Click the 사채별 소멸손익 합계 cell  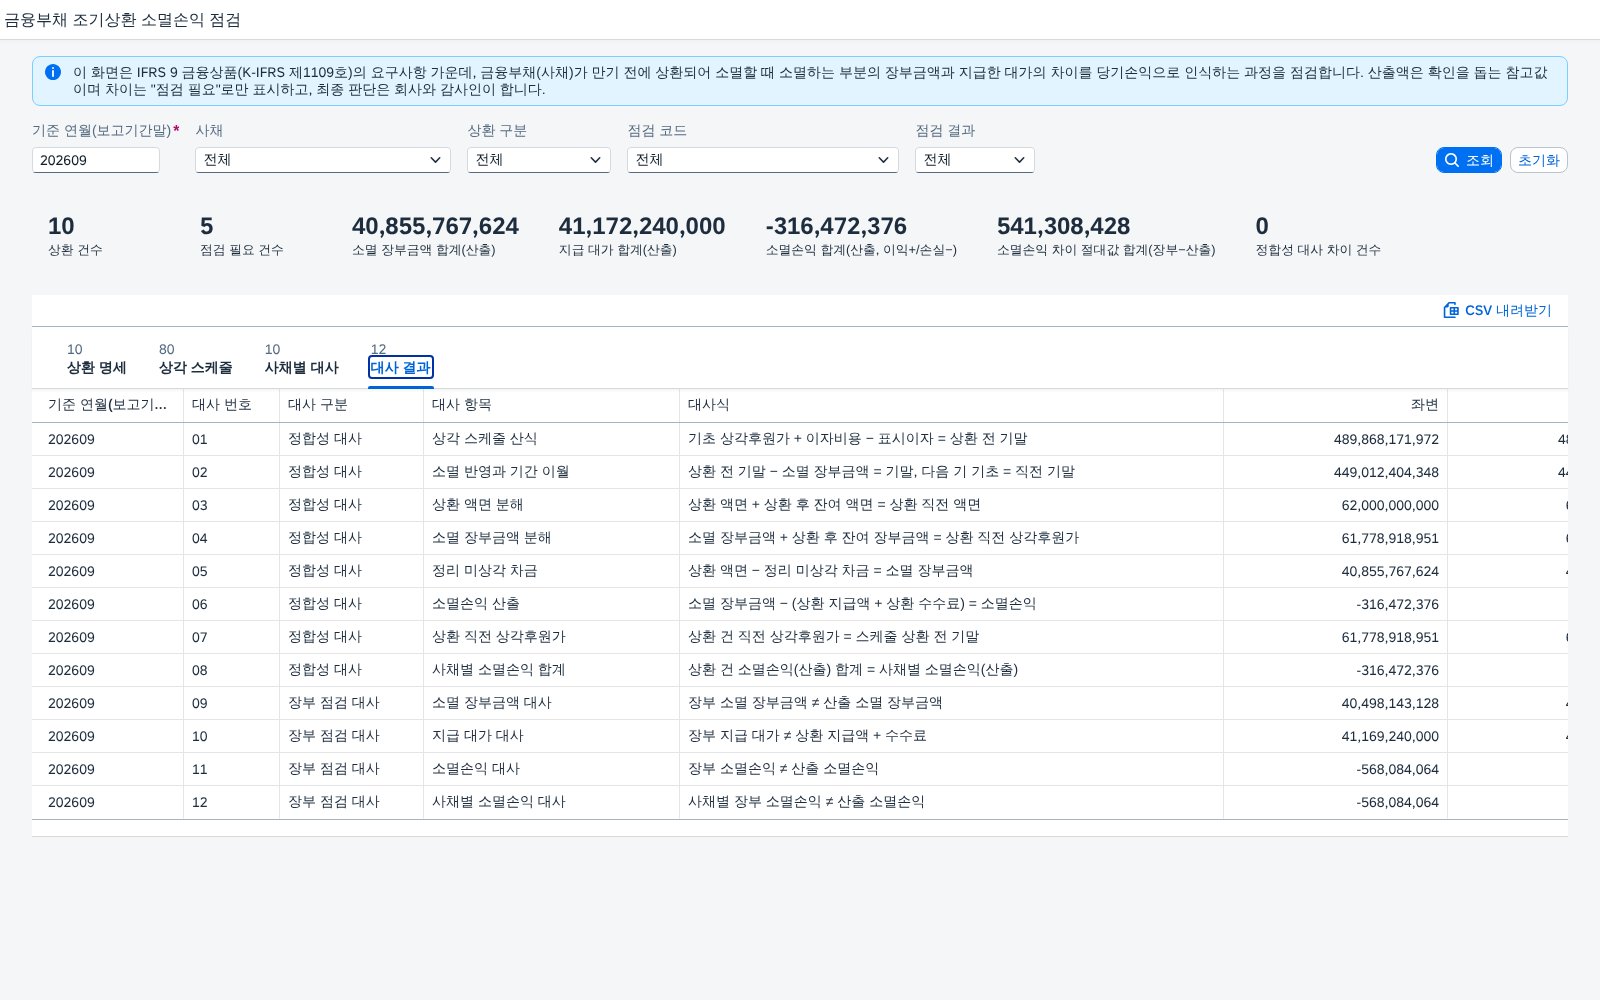tap(552, 670)
